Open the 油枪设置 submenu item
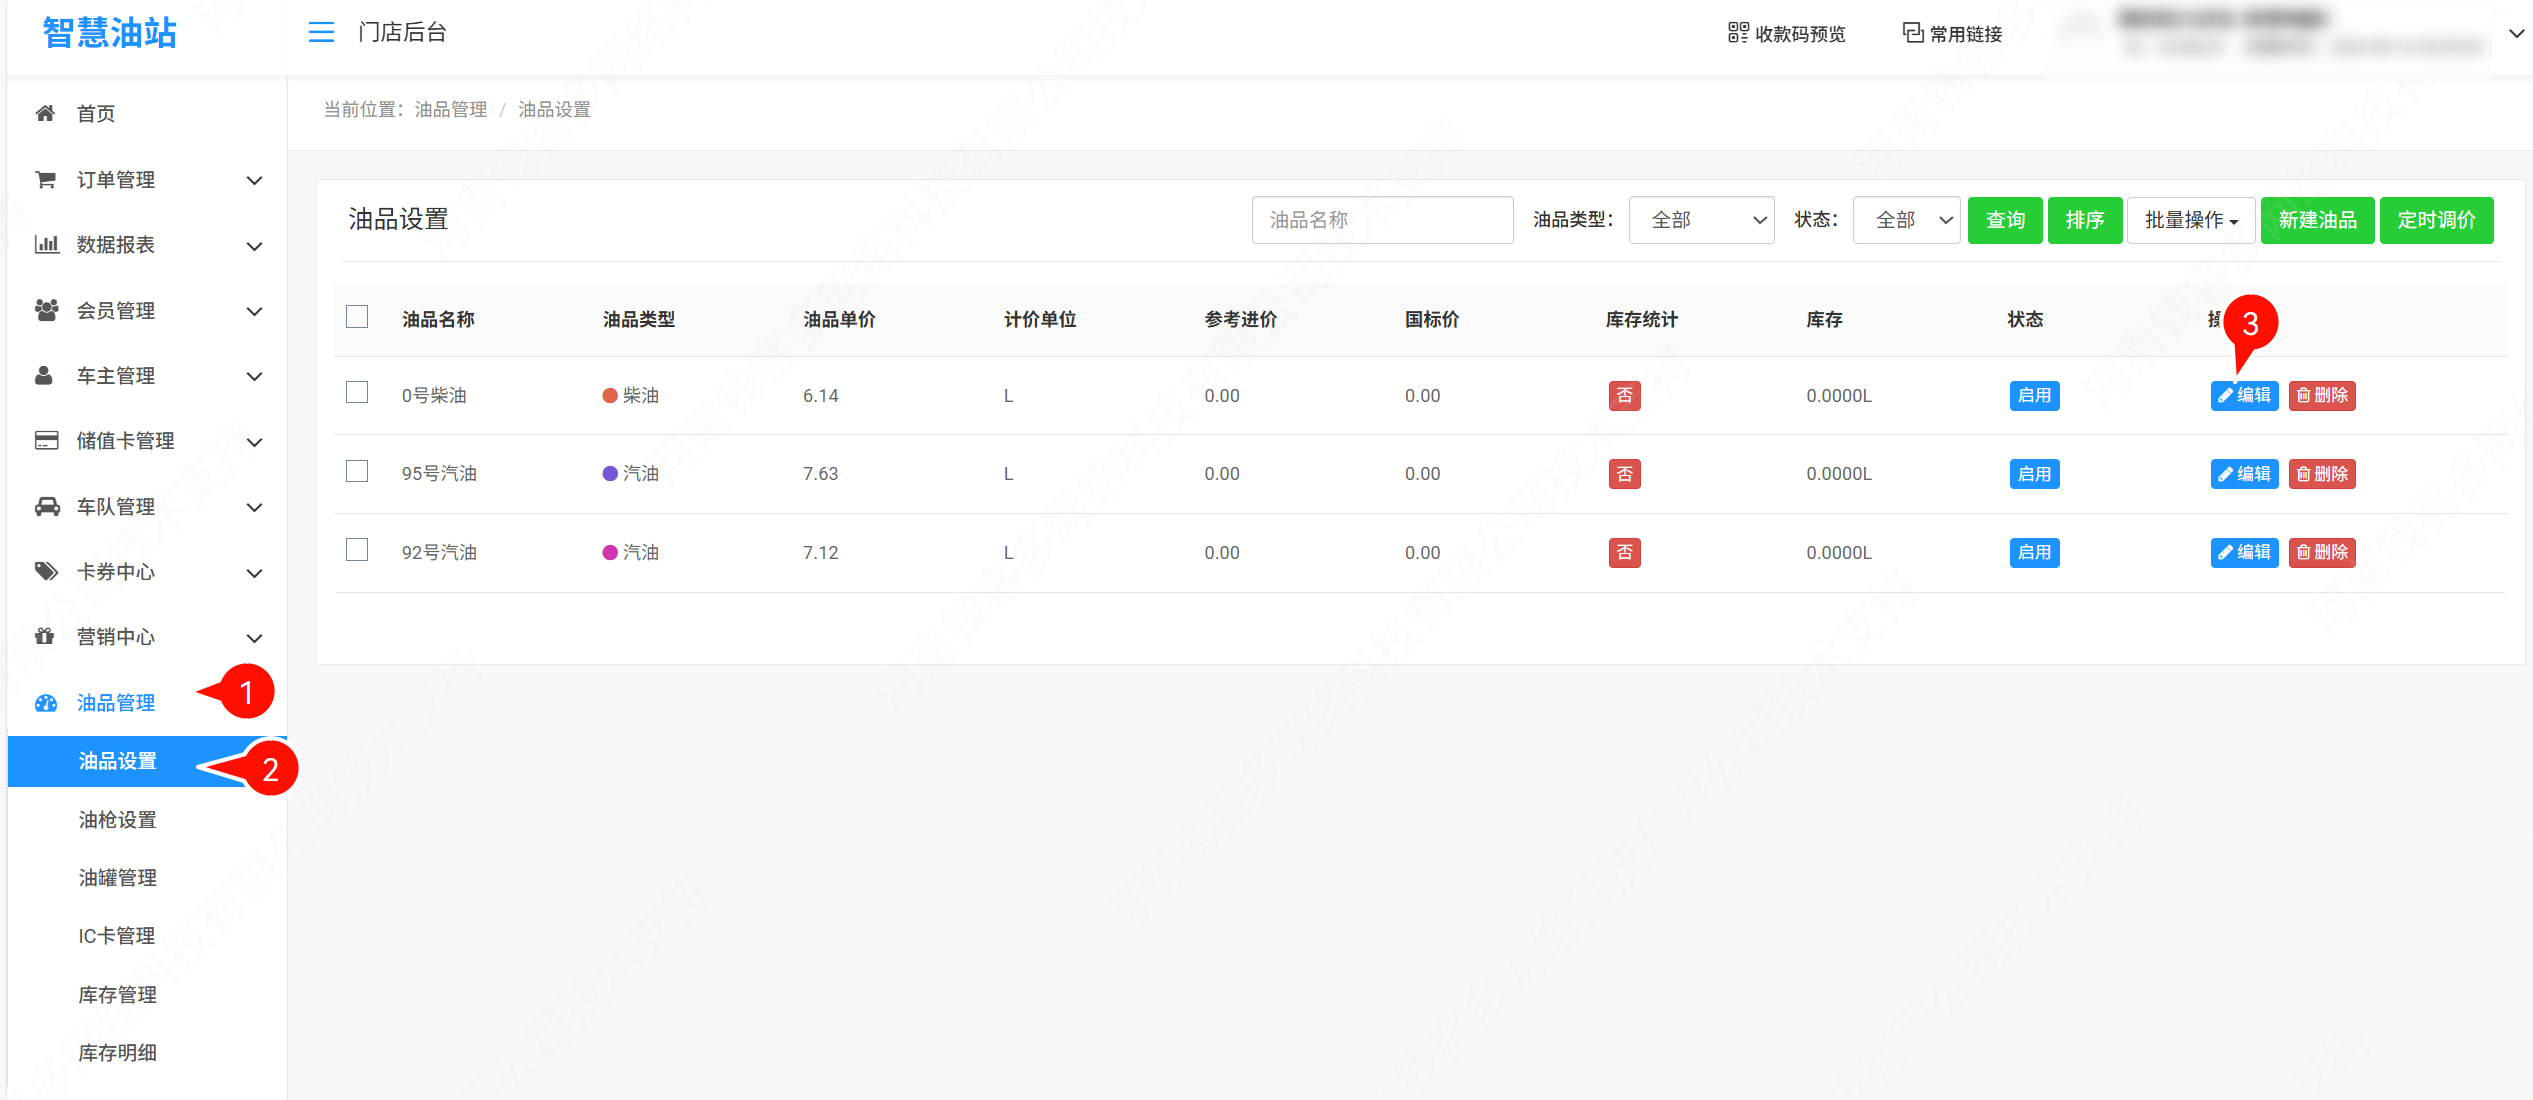 point(118,819)
